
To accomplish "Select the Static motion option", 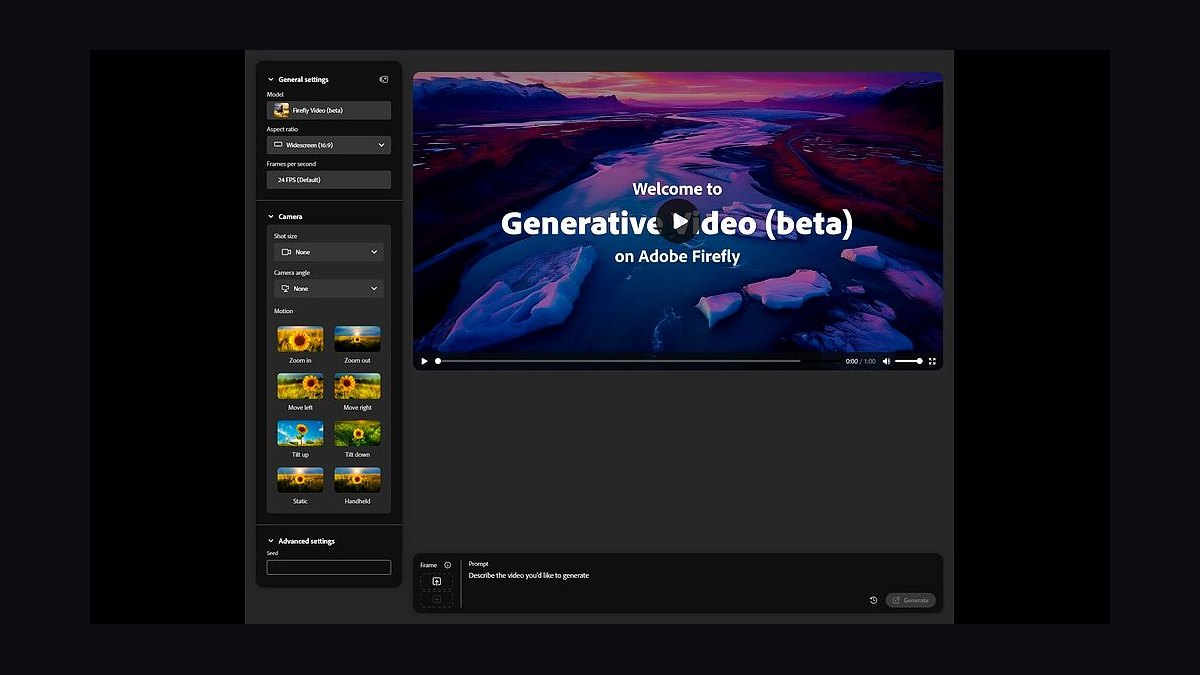I will point(300,479).
